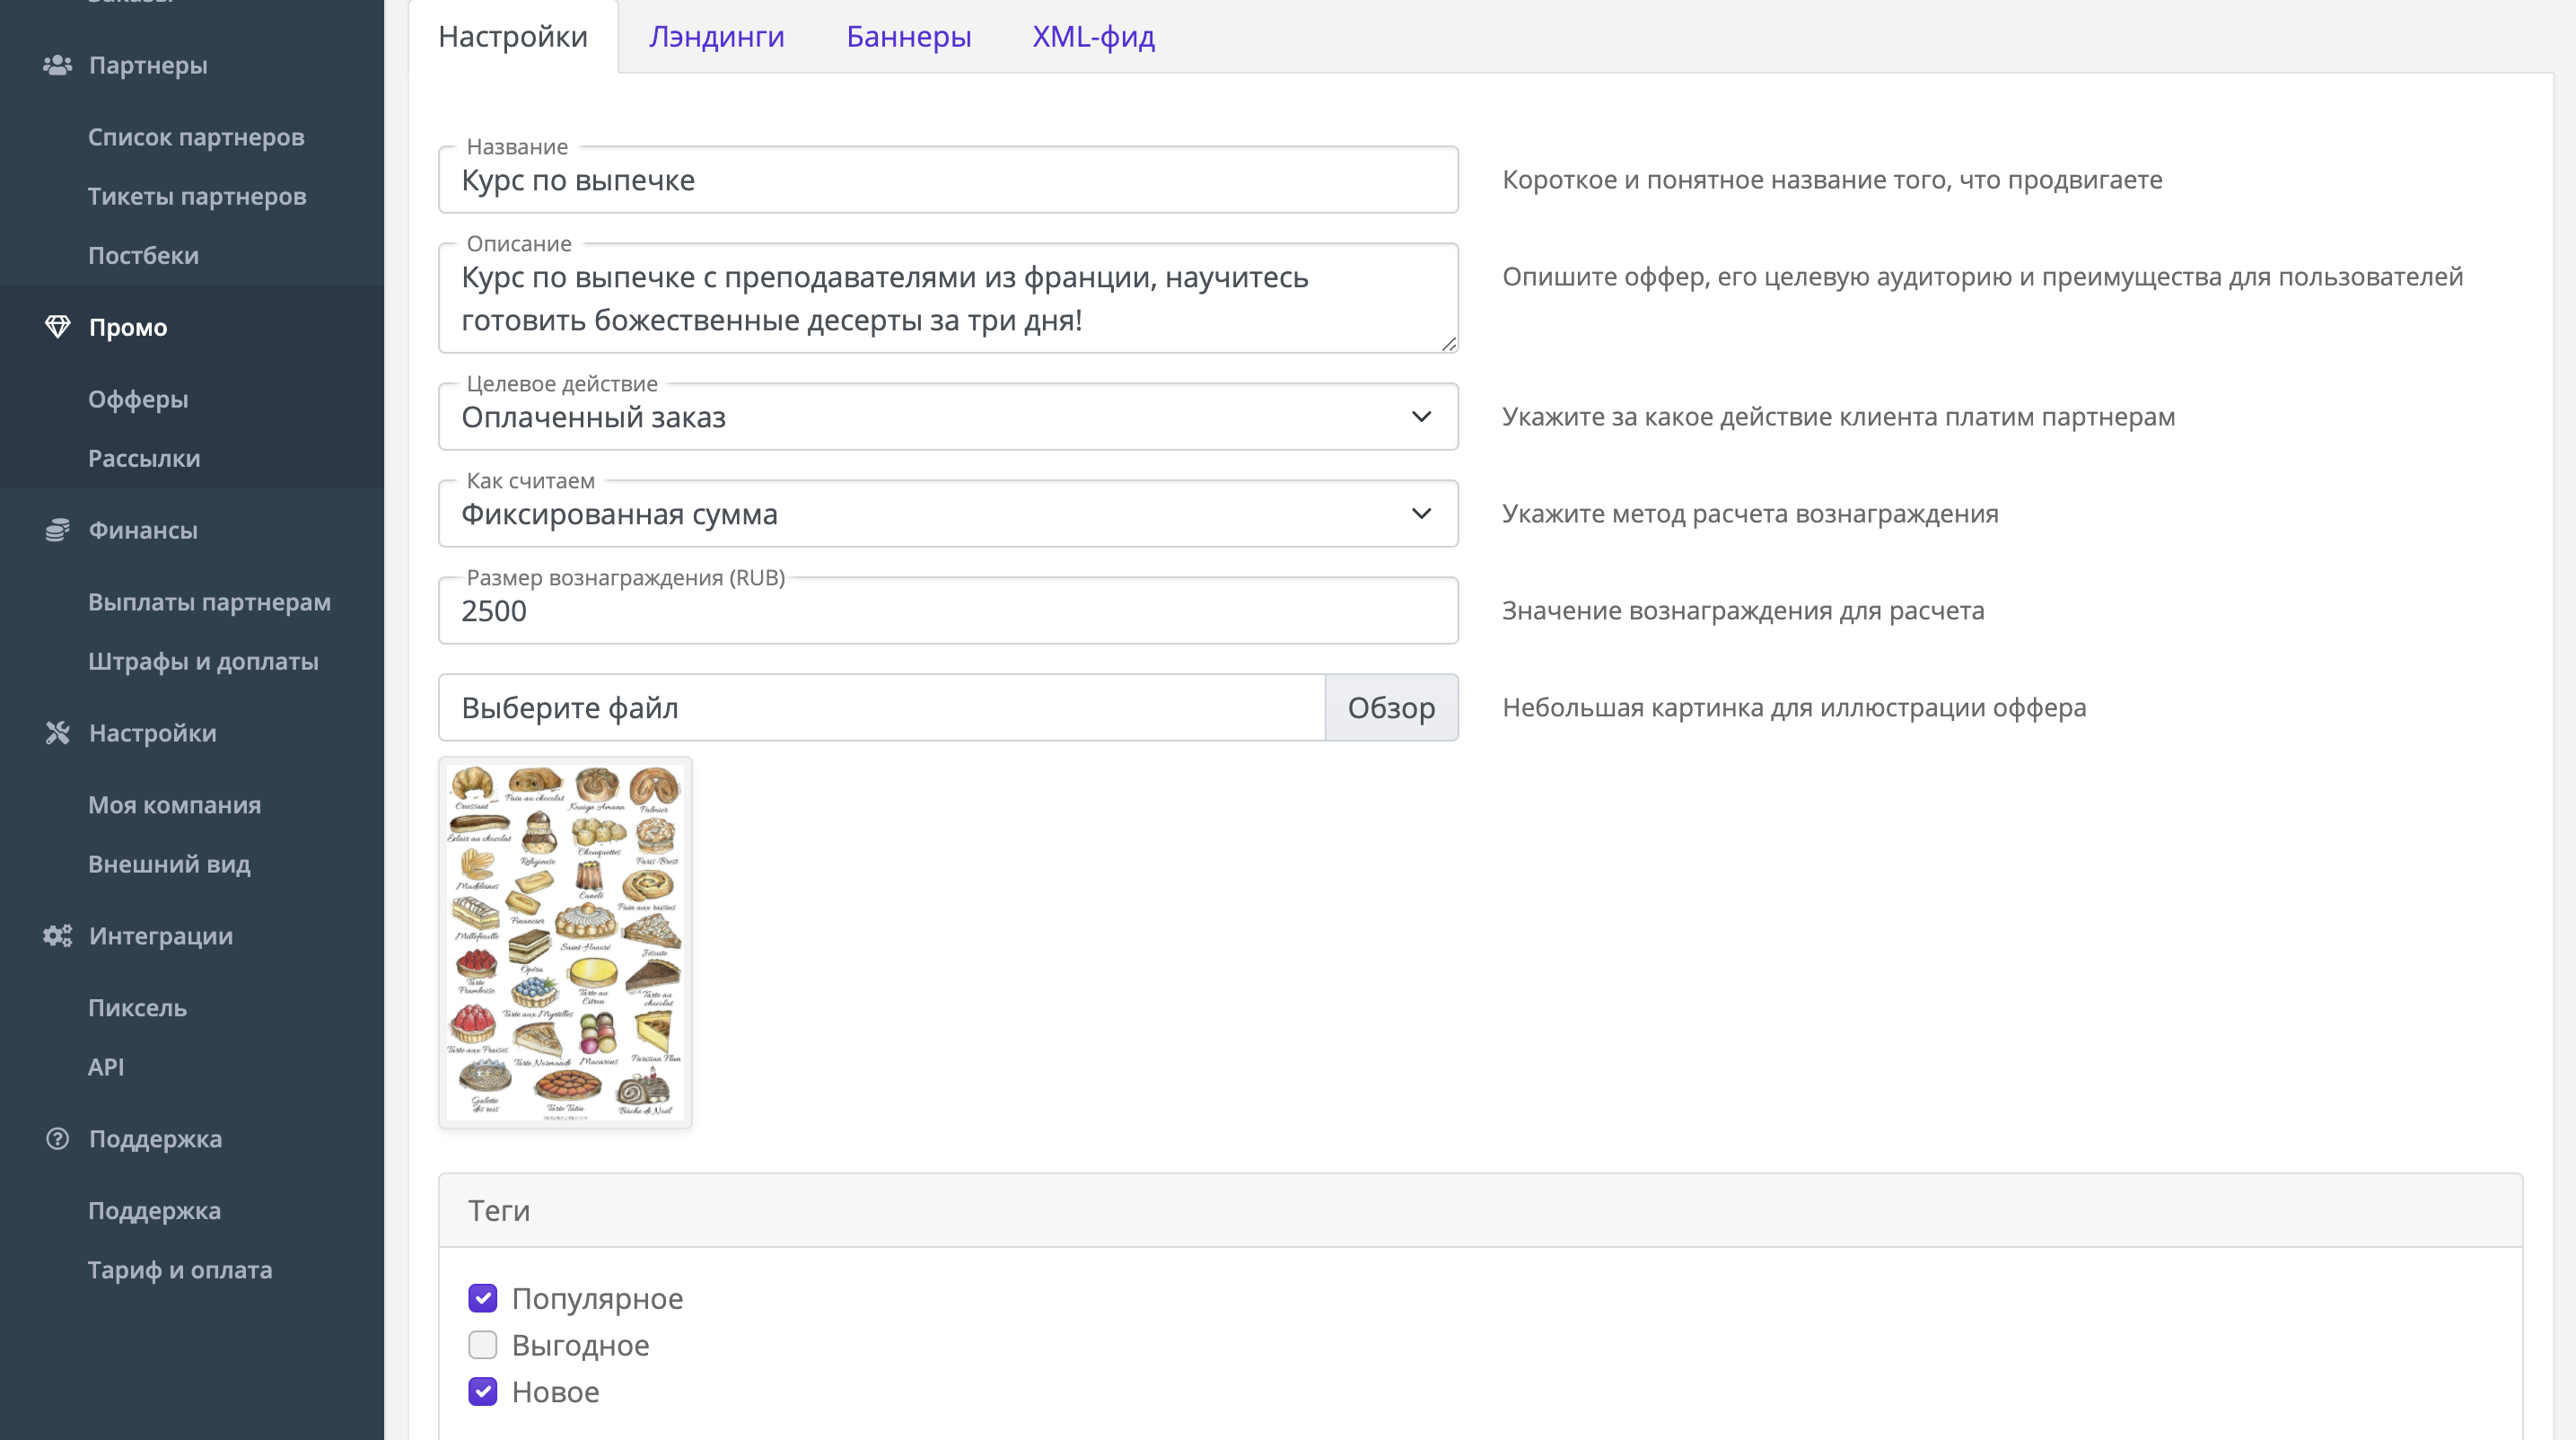
Task: Uncheck the Популярное tag checkbox
Action: (x=483, y=1298)
